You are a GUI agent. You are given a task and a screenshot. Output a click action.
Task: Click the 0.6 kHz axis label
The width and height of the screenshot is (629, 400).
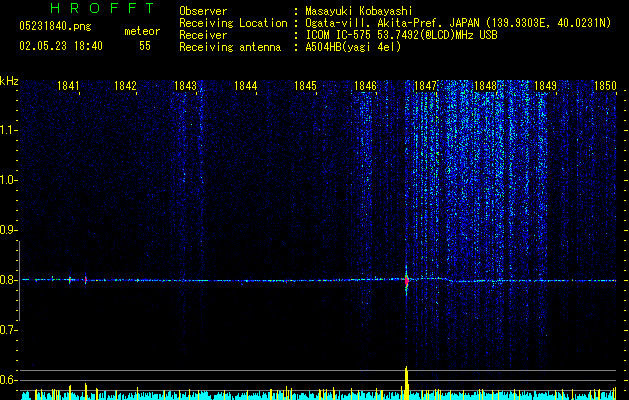point(7,380)
